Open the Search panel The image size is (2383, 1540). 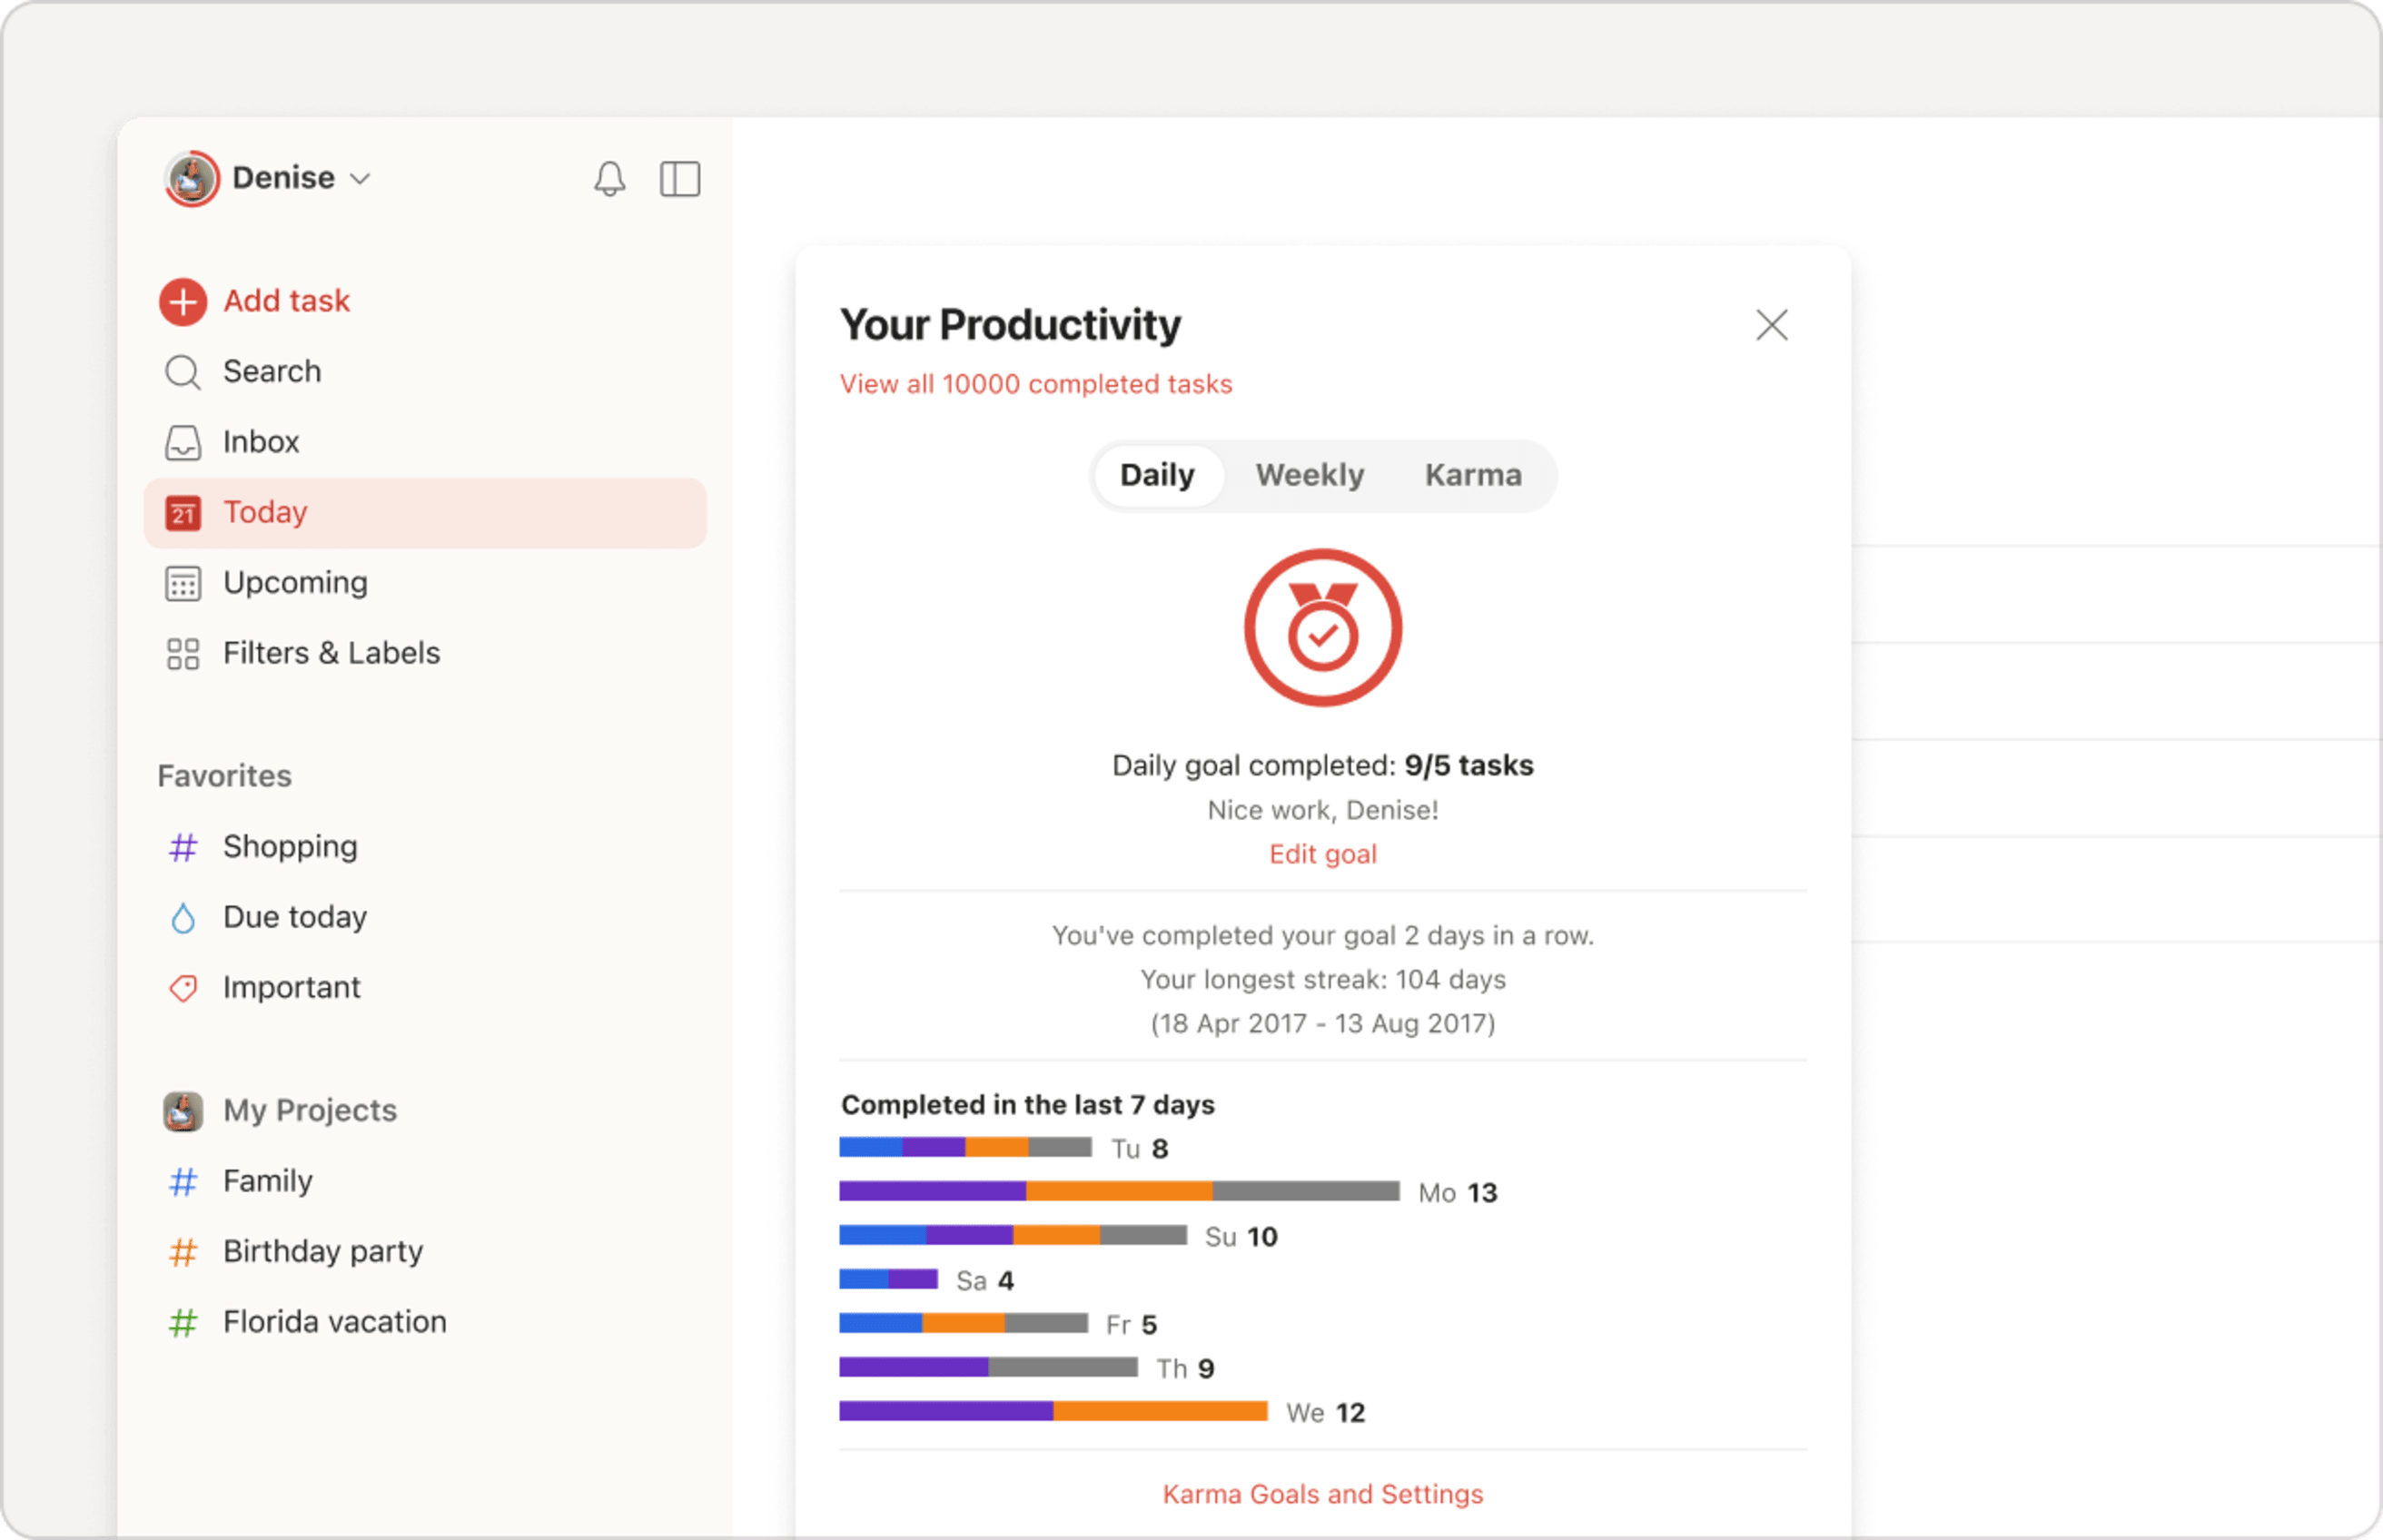269,371
